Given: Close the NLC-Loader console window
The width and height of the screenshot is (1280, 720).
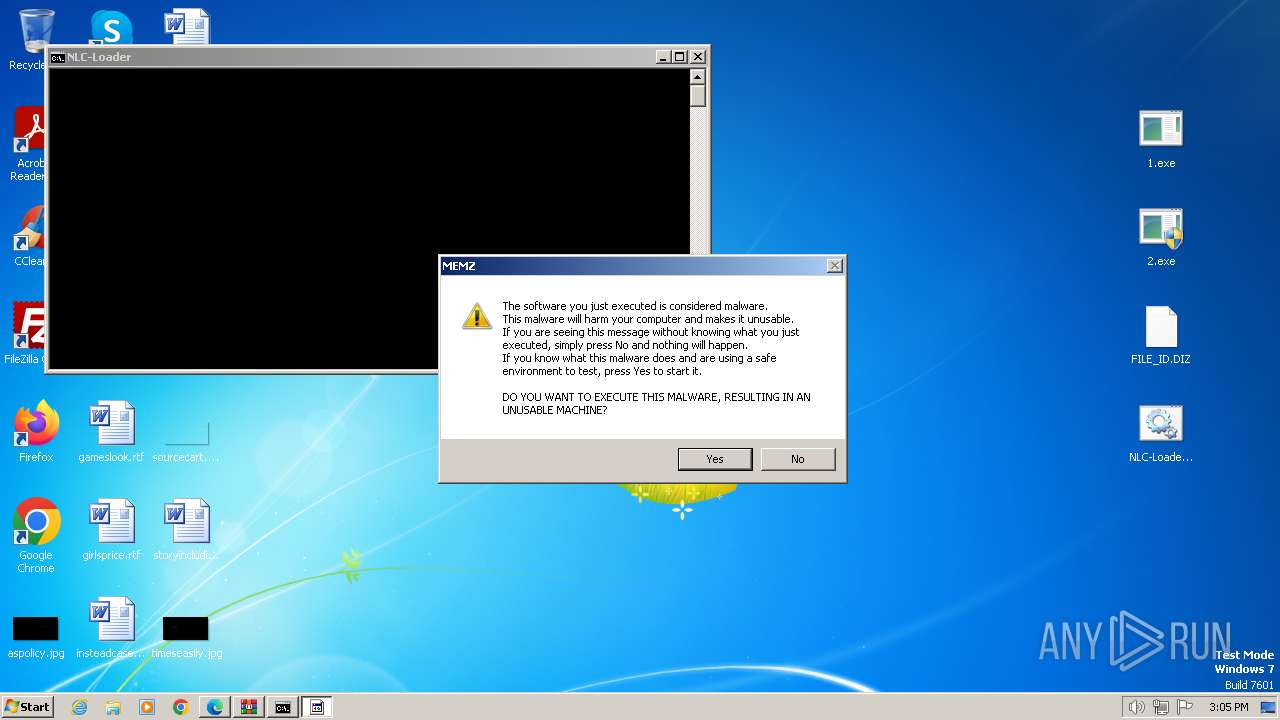Looking at the screenshot, I should [x=698, y=57].
